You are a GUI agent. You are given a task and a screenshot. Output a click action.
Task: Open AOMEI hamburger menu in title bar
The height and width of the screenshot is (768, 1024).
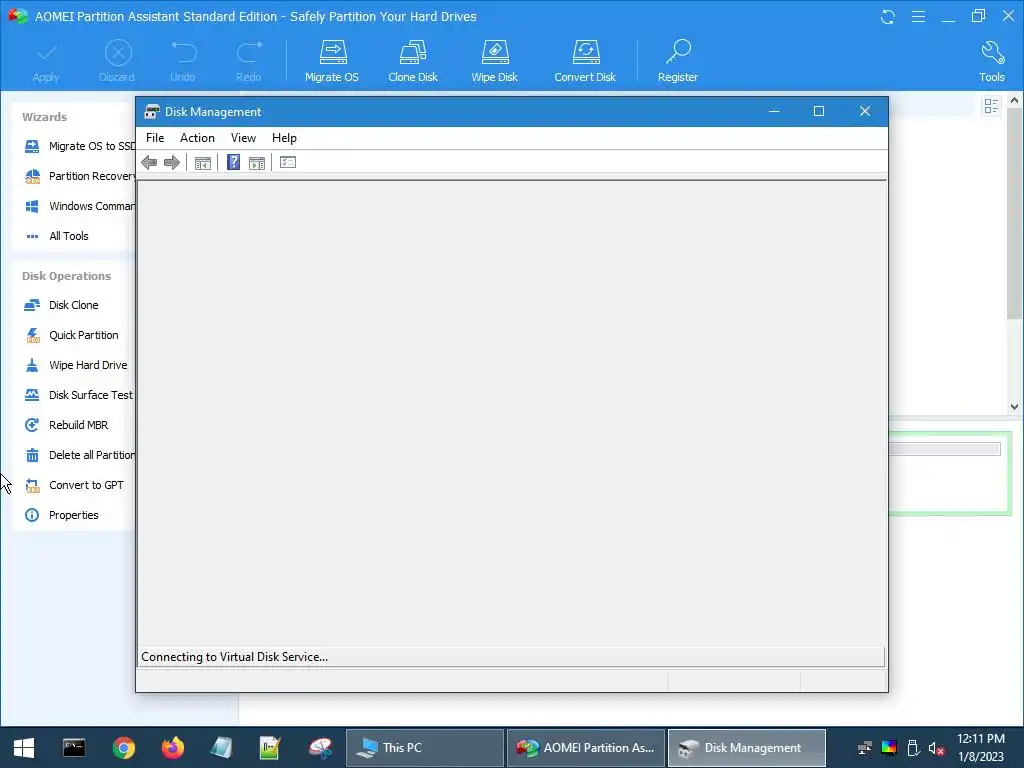pyautogui.click(x=918, y=16)
